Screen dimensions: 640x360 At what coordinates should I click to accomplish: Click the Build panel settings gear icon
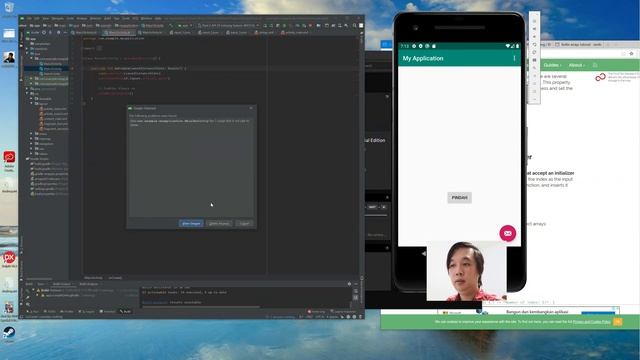click(349, 284)
